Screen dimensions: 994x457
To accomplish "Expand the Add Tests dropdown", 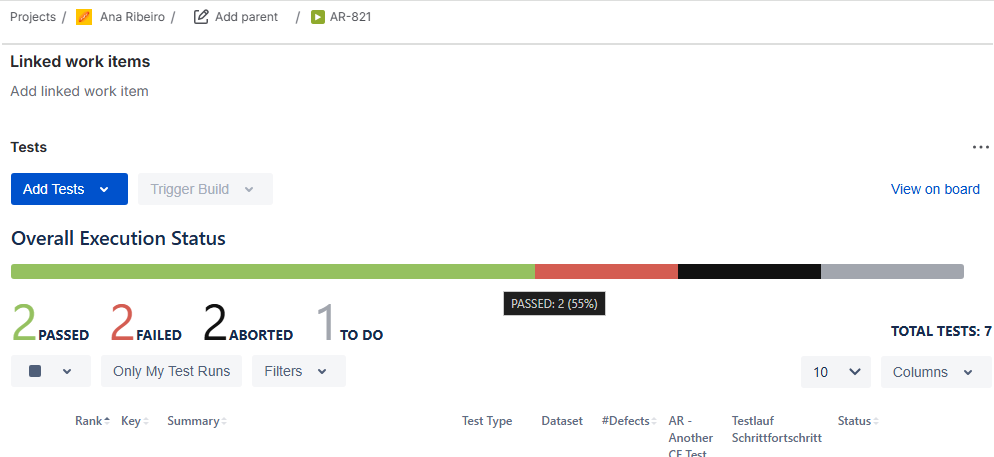I will point(104,189).
